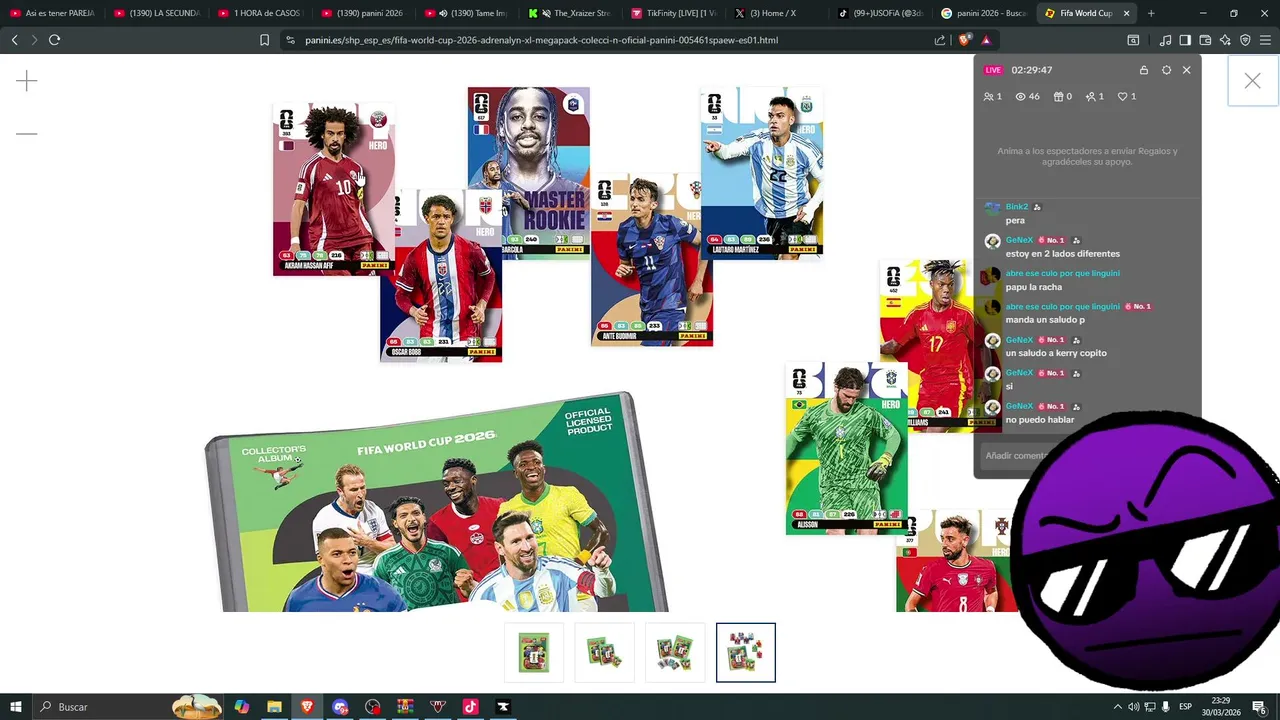Switch to the TikFinity LIVE tab

coord(673,13)
